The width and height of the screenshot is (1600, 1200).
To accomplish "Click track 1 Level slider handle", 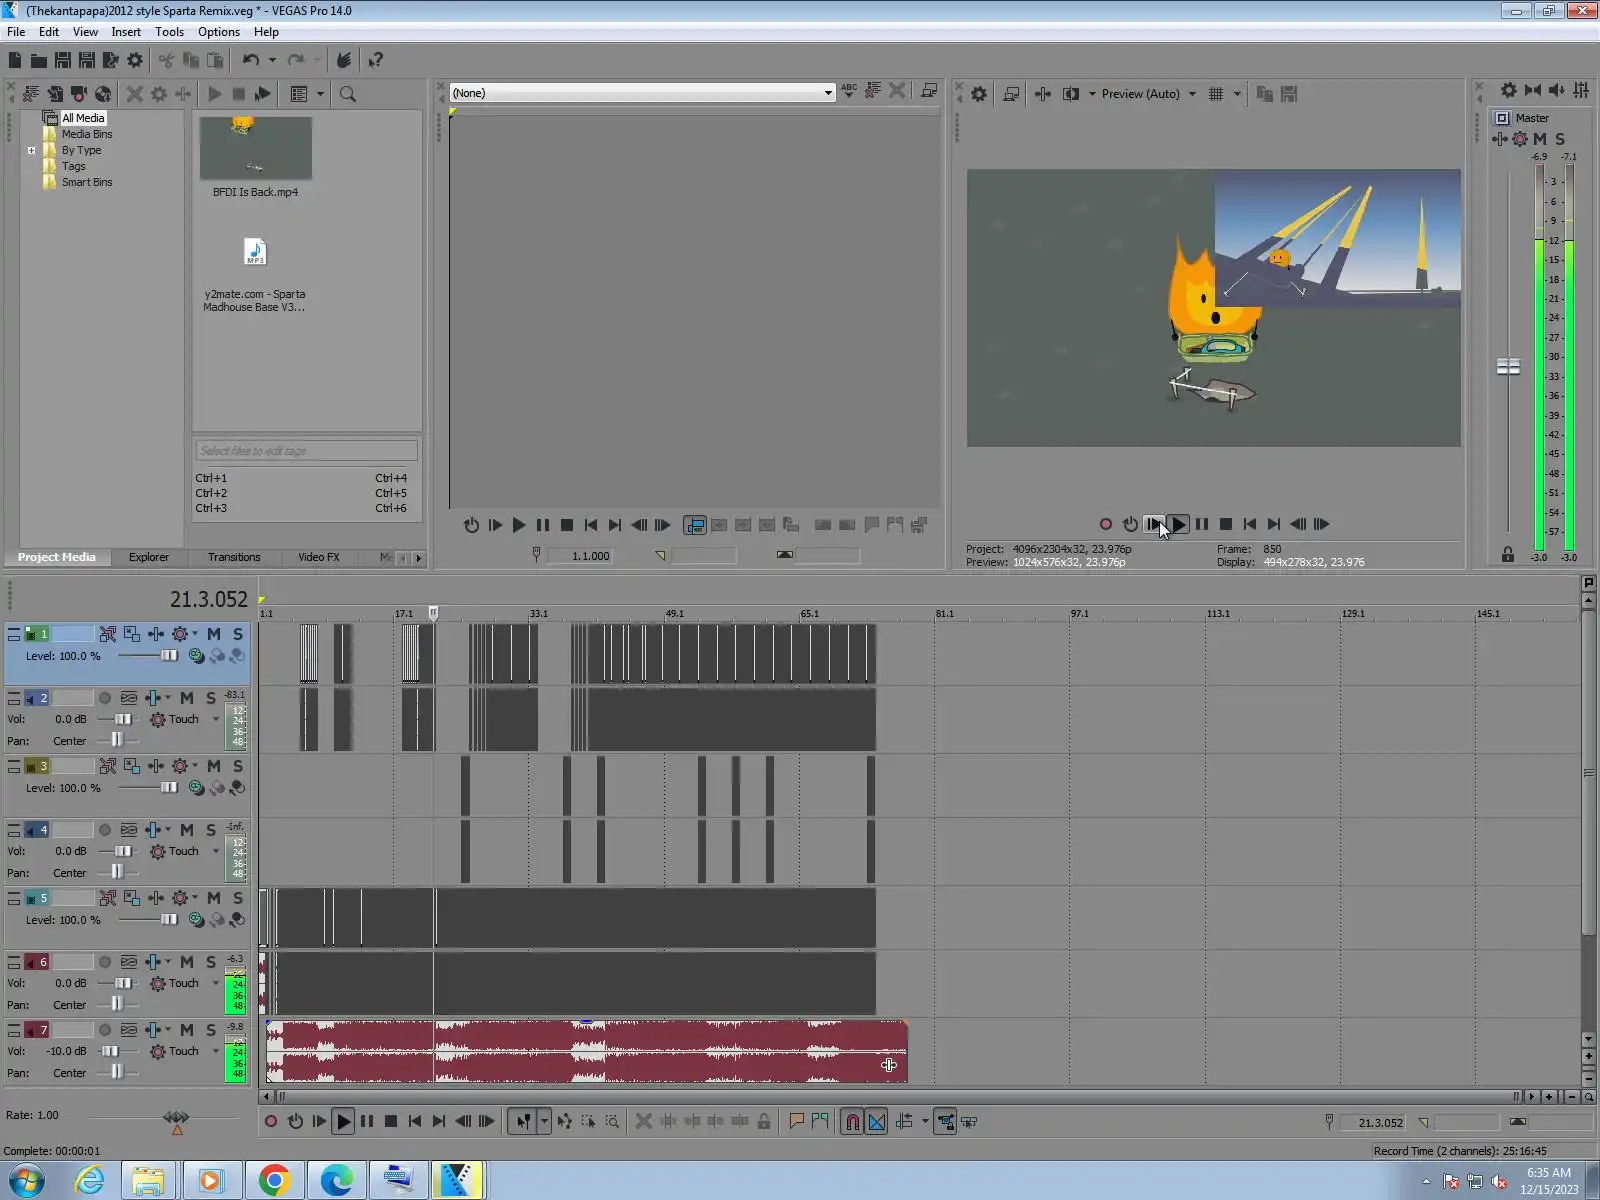I will [x=169, y=656].
